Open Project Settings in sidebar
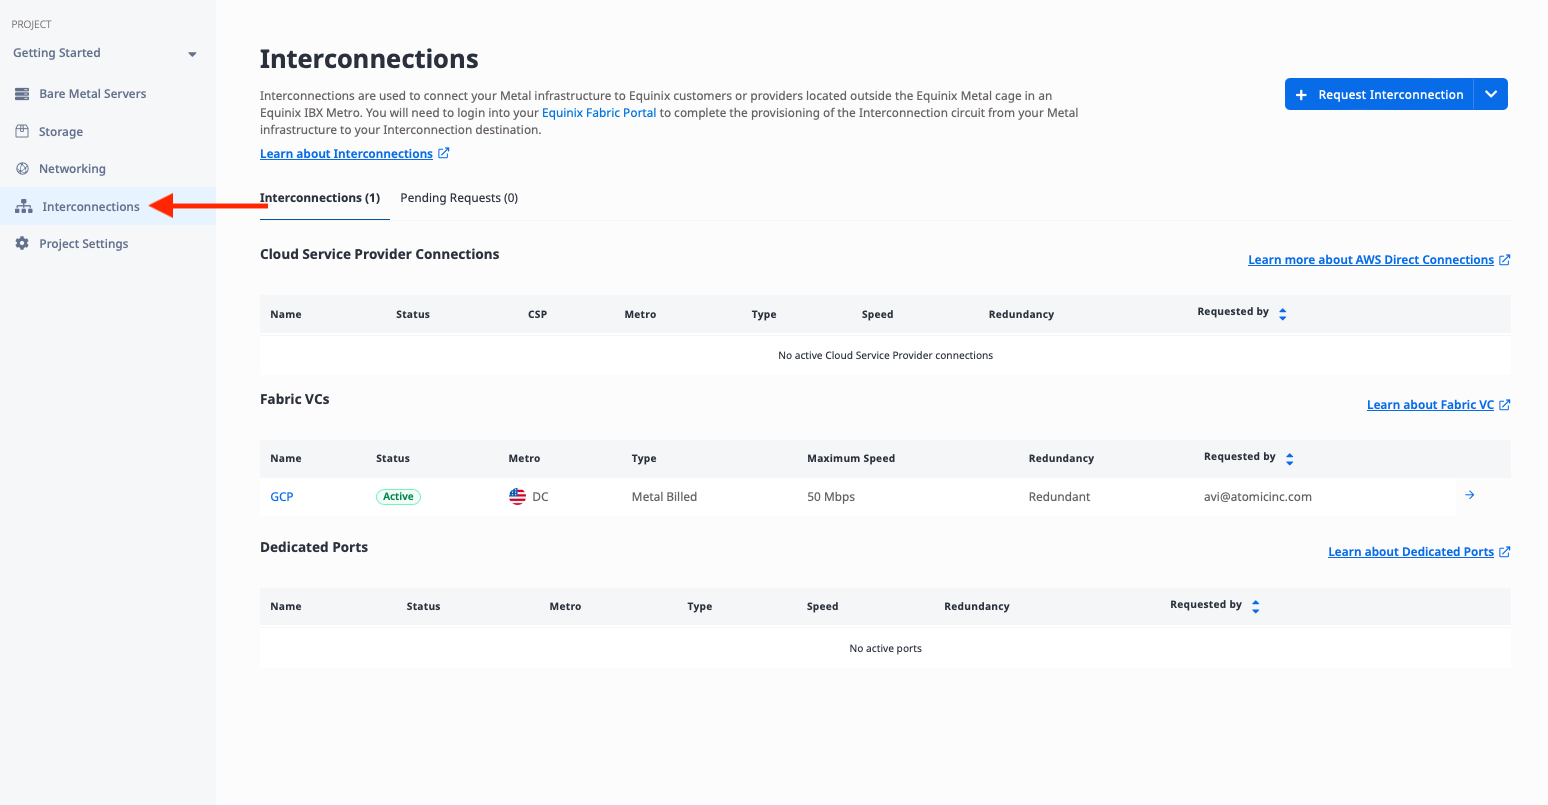 click(84, 244)
